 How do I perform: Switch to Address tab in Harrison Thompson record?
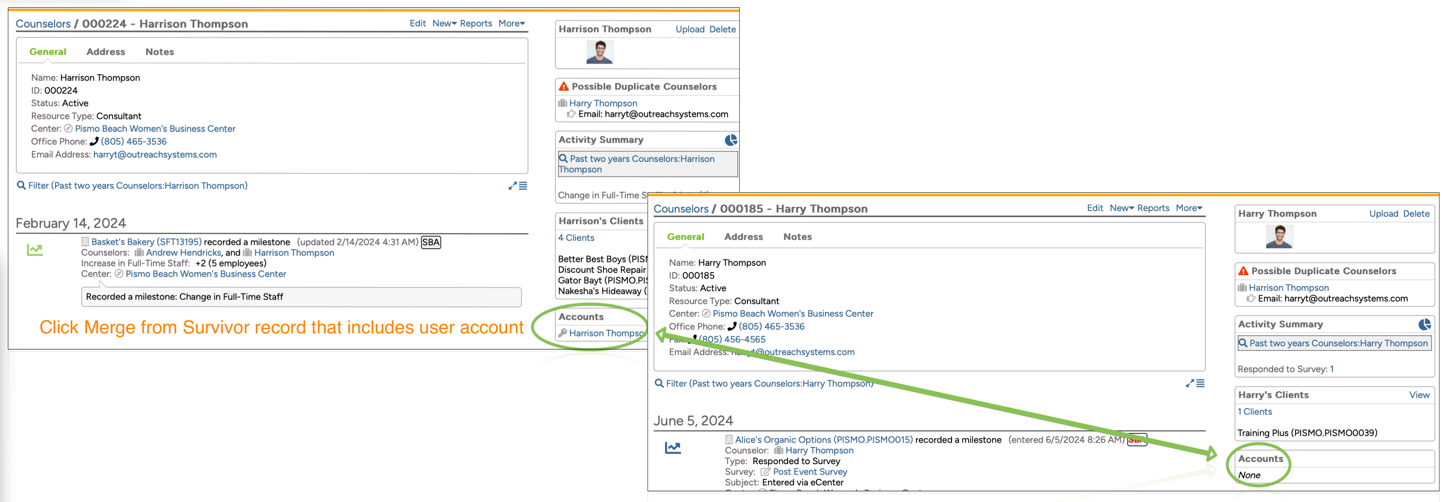pos(105,52)
